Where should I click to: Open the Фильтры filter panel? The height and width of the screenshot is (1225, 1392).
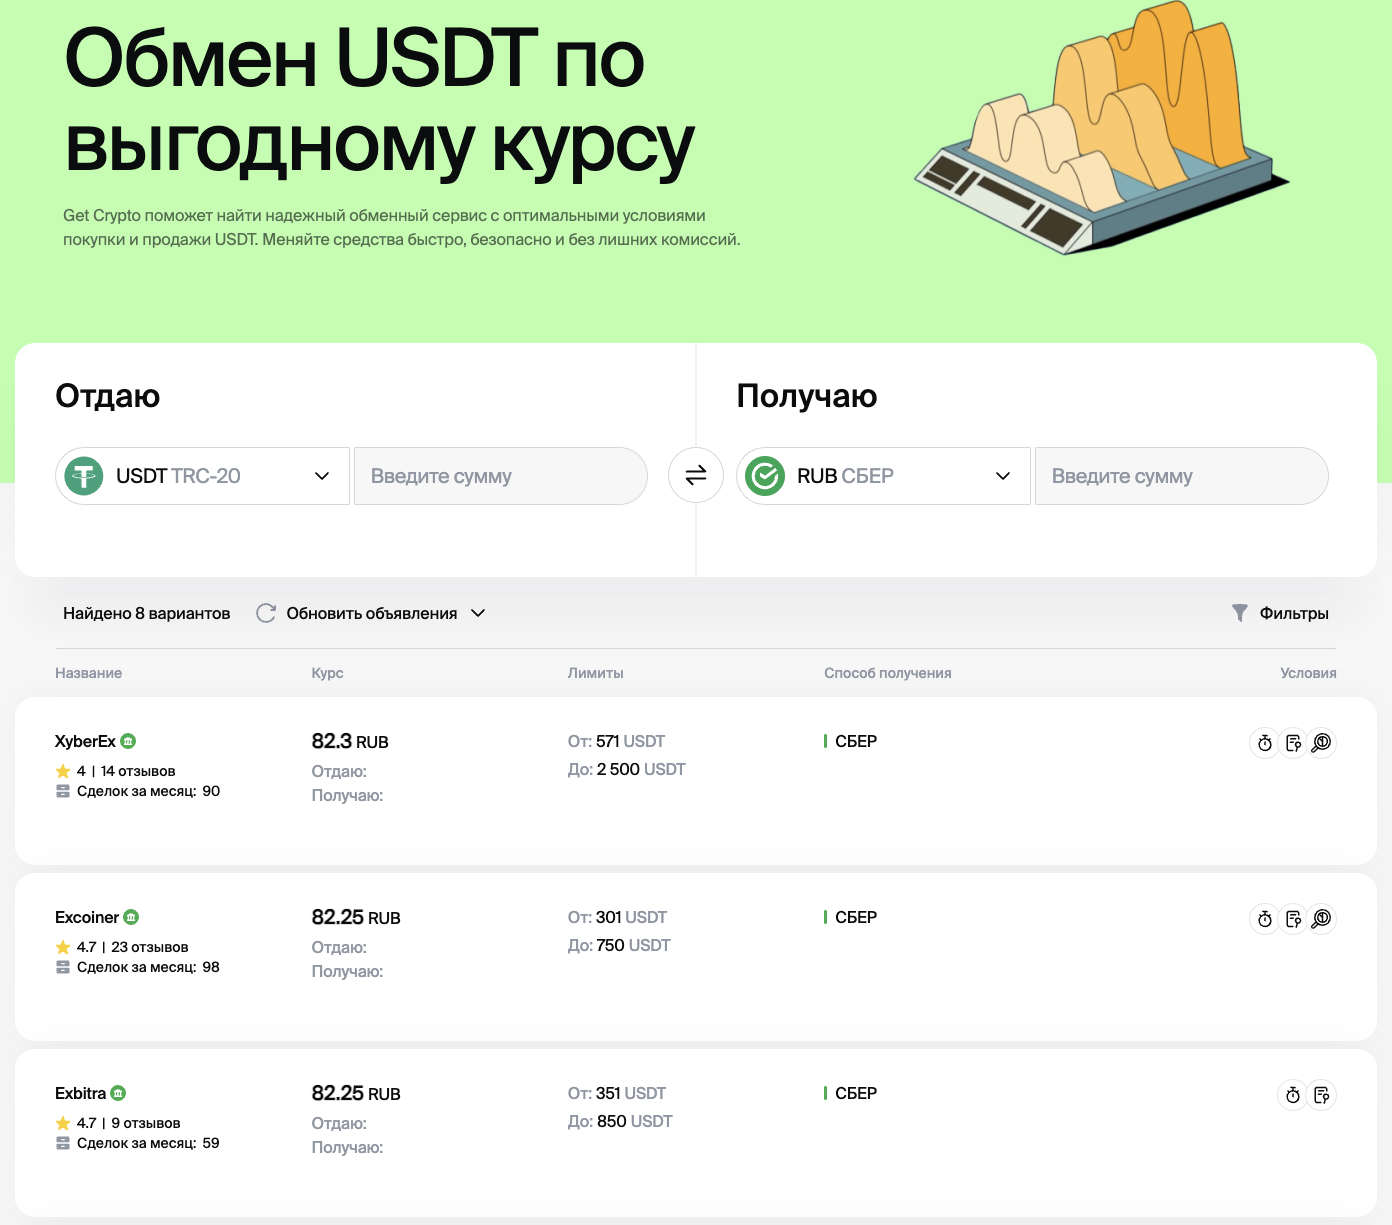1281,613
